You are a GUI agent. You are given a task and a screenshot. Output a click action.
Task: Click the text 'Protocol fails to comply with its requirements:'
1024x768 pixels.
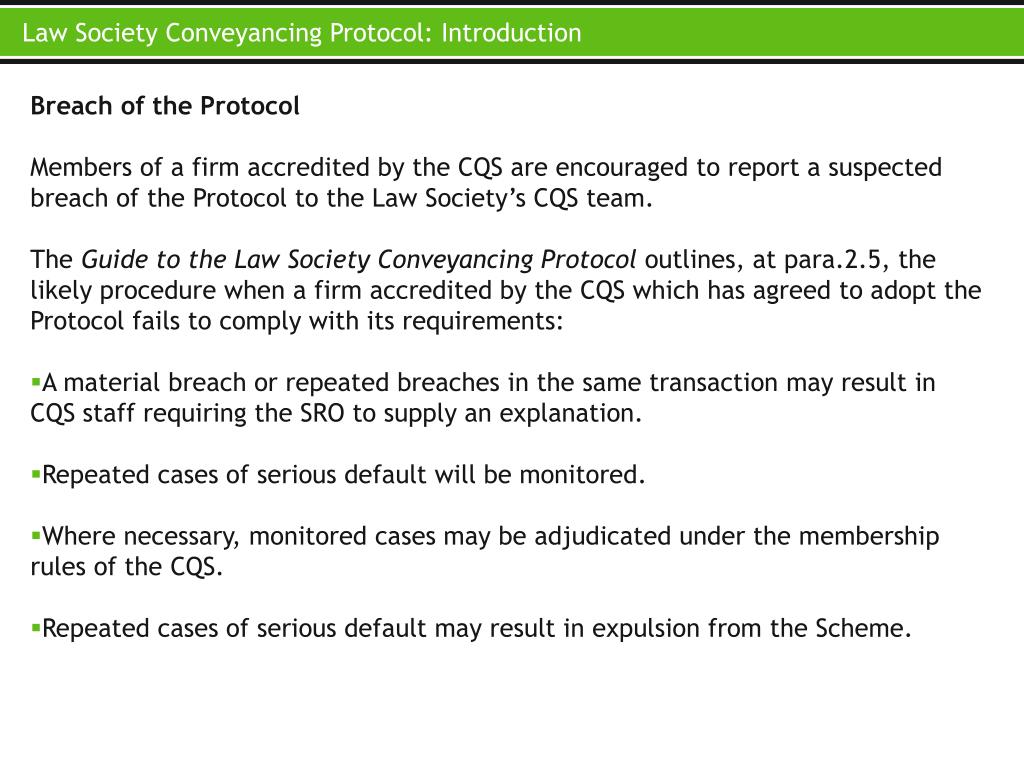click(296, 321)
